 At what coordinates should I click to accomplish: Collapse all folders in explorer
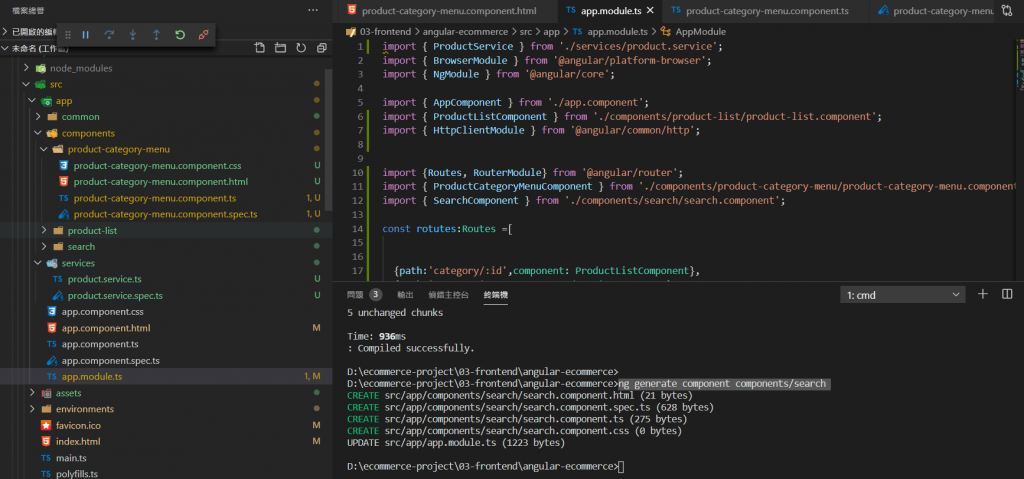321,48
